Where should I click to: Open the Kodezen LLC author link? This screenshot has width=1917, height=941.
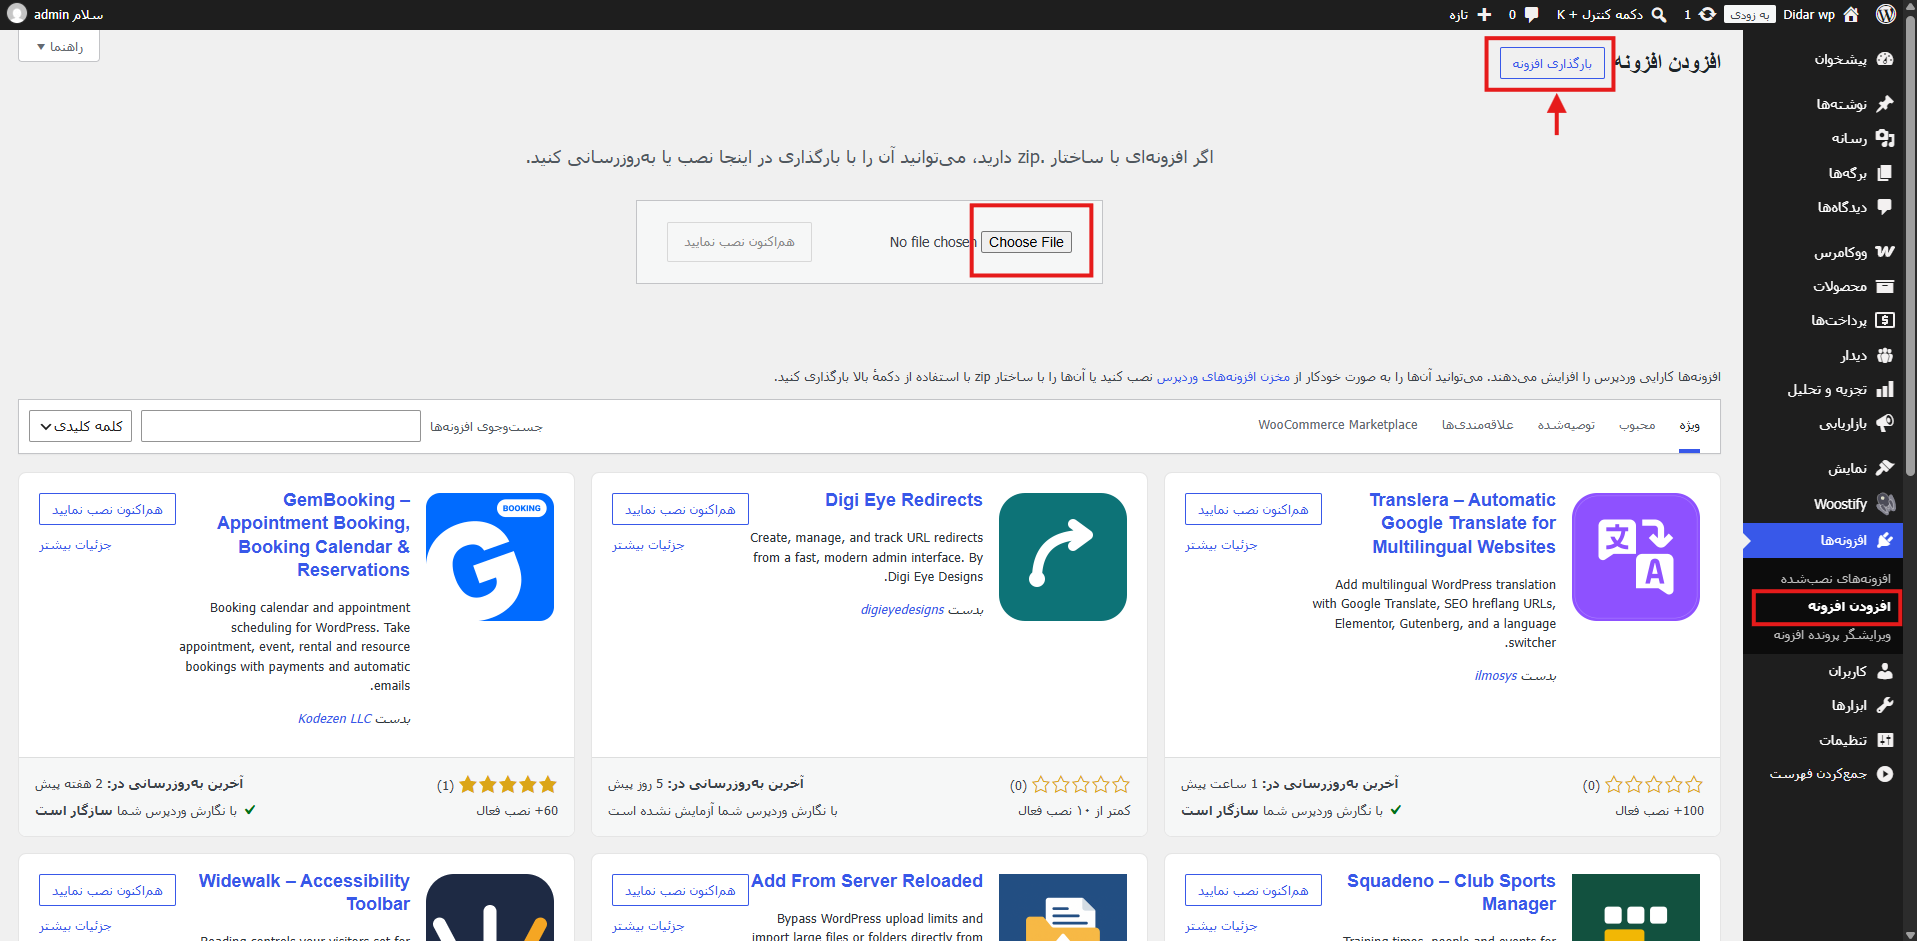(334, 719)
